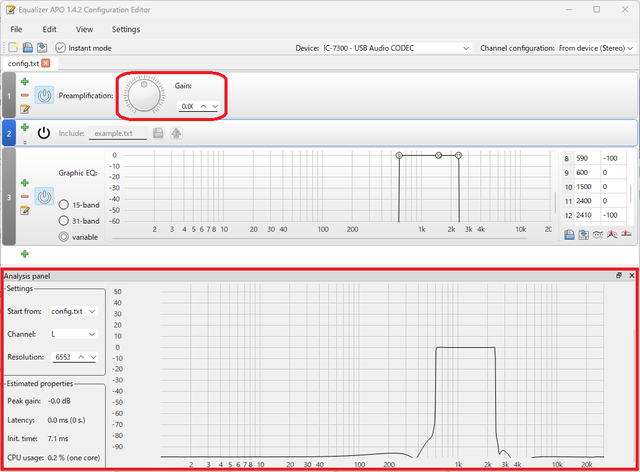Open the analysis Channel dropdown
Image resolution: width=640 pixels, height=472 pixels.
[74, 334]
